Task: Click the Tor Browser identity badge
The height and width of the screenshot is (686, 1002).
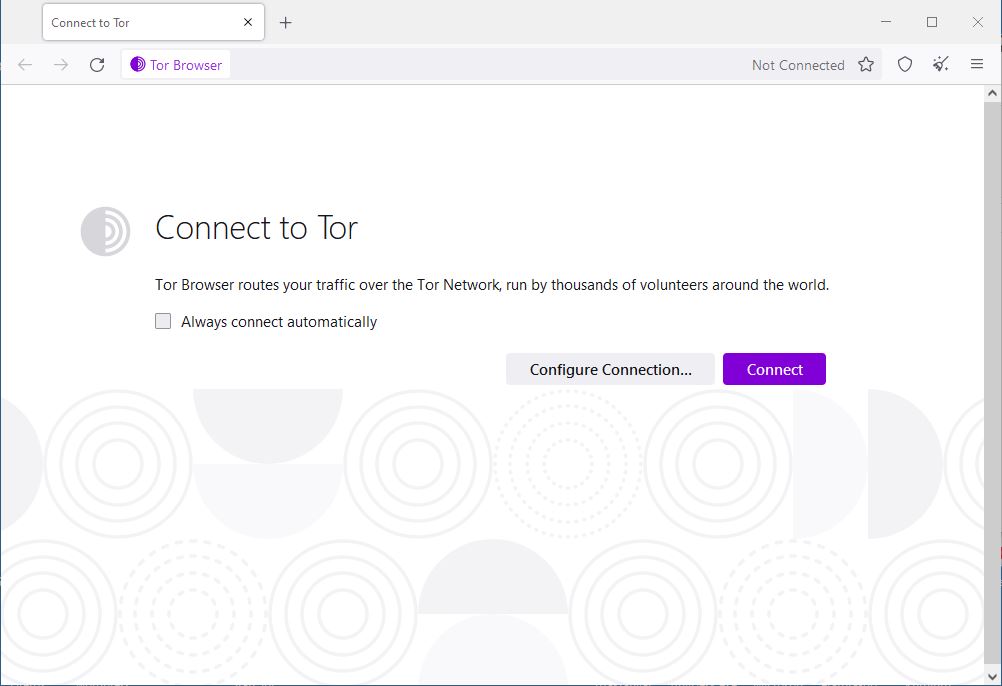Action: point(176,65)
